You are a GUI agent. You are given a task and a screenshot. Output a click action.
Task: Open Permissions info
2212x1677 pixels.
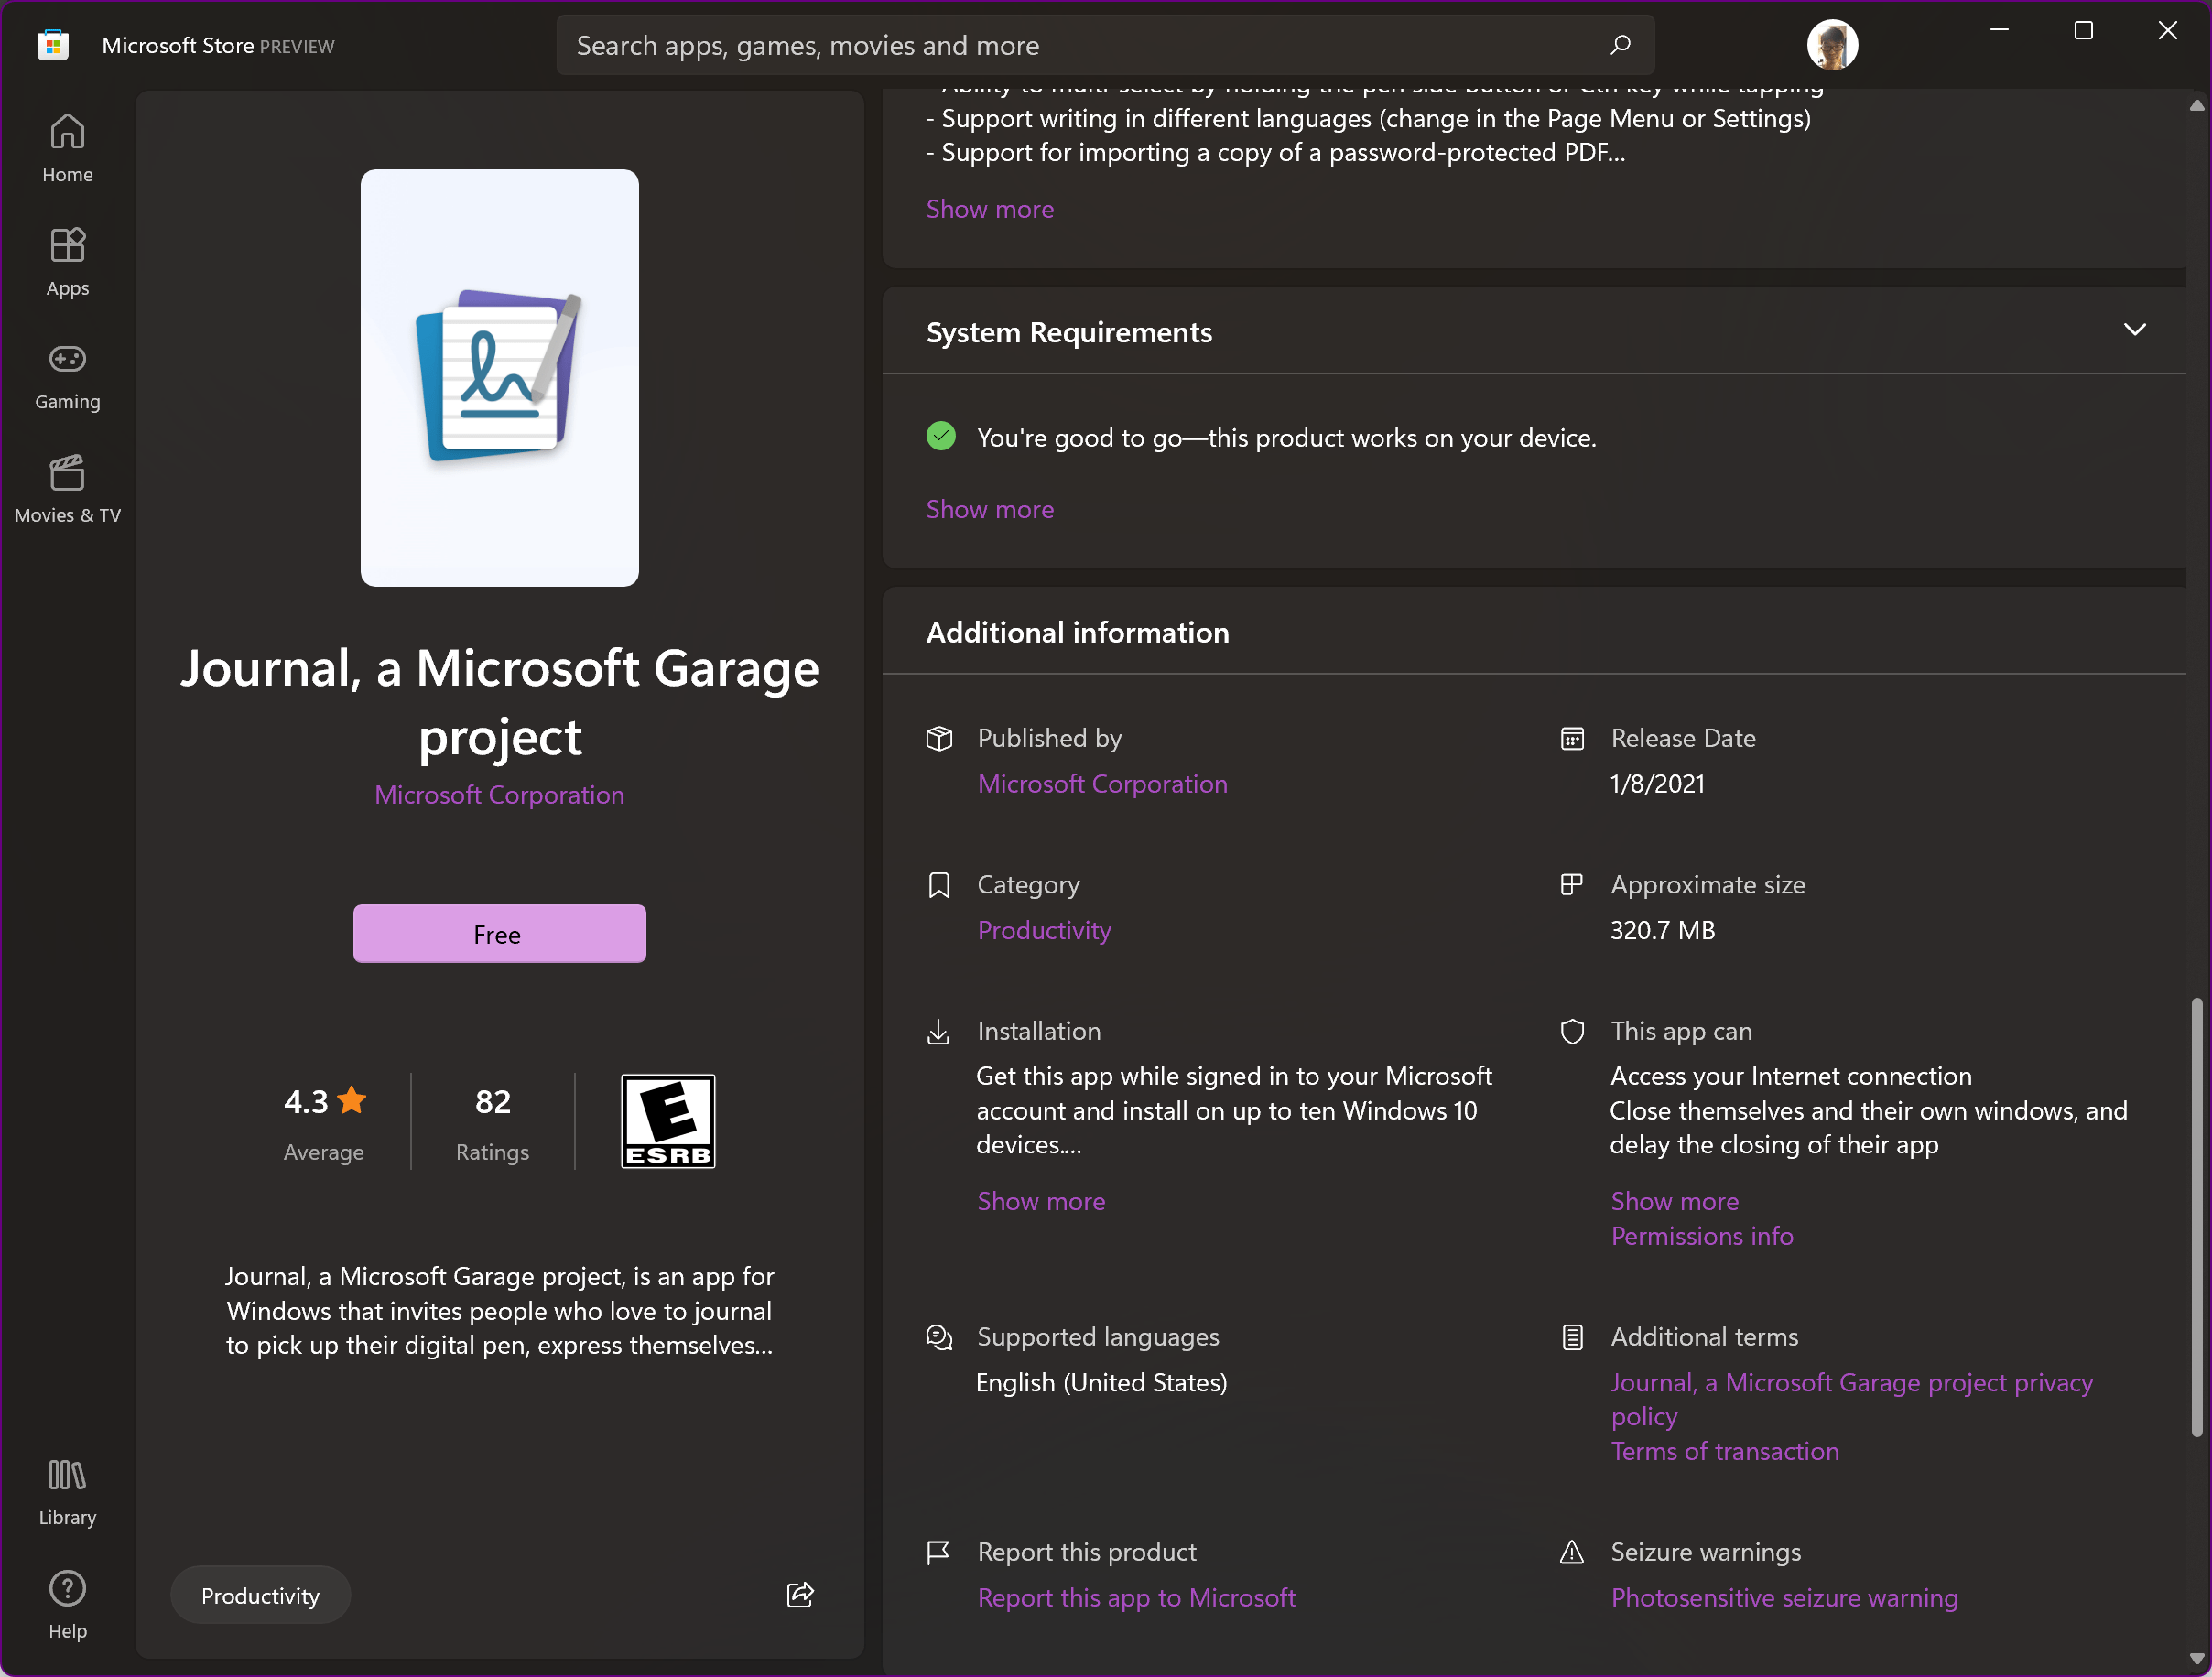point(1702,1236)
